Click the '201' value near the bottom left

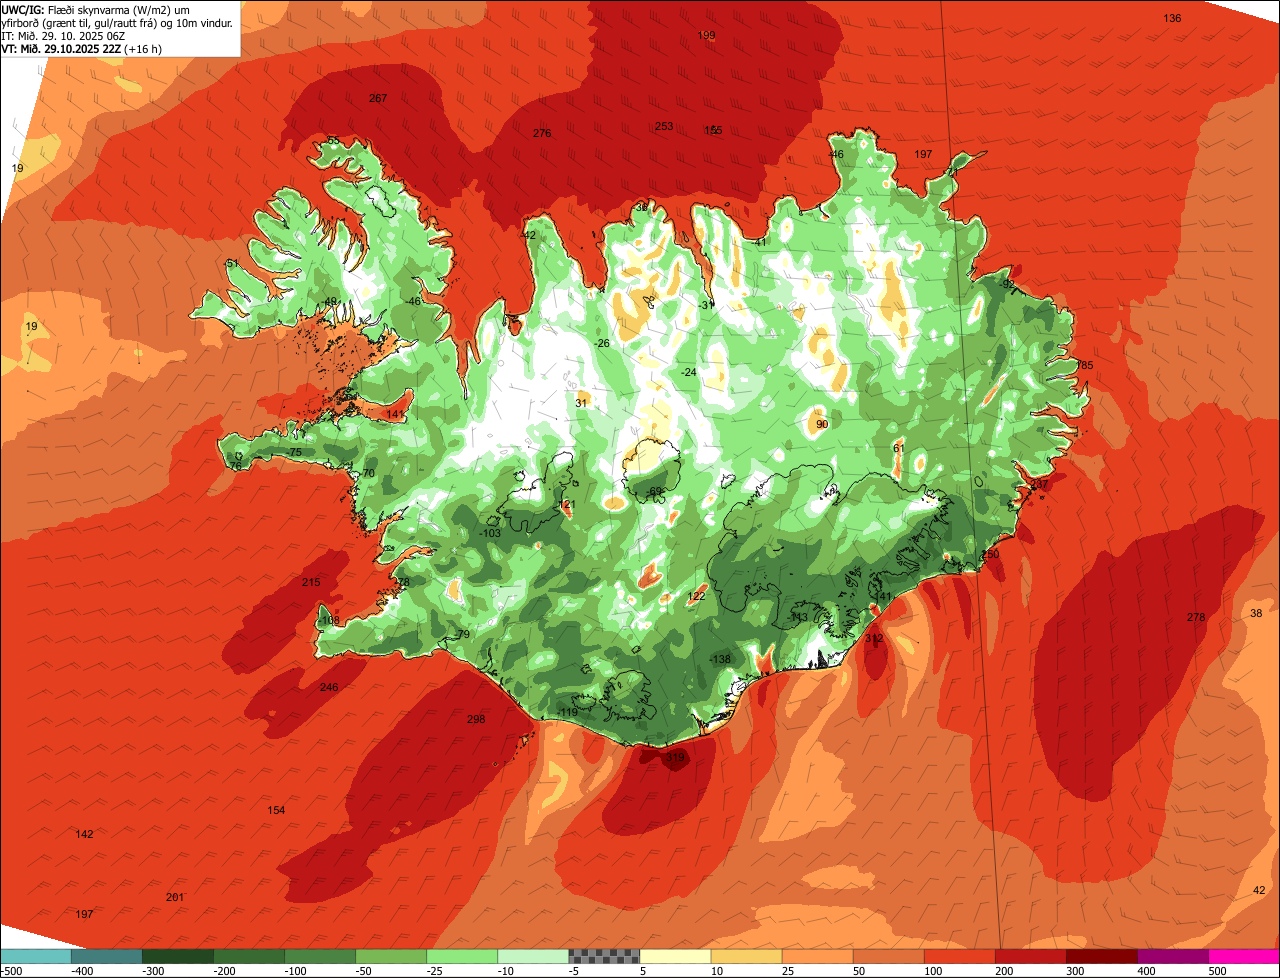(175, 897)
